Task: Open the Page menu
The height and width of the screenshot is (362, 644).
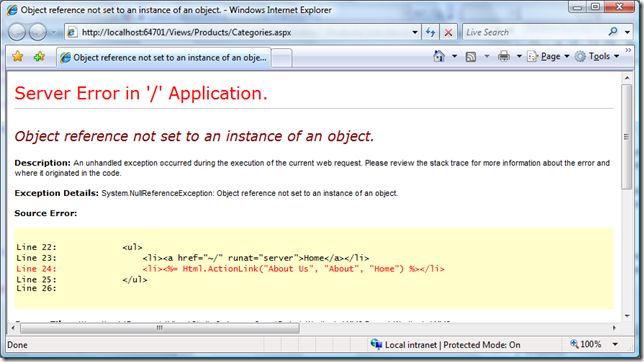Action: [x=549, y=56]
